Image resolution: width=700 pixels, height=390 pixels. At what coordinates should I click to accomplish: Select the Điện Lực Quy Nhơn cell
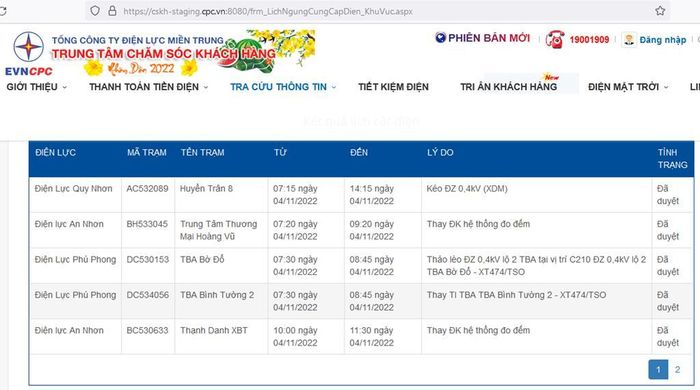pyautogui.click(x=74, y=189)
